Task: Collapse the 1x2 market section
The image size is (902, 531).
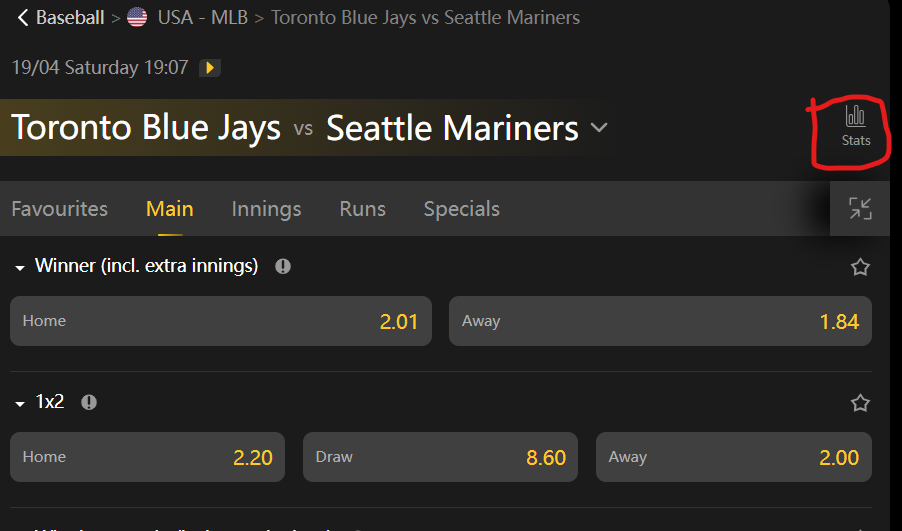Action: tap(20, 403)
